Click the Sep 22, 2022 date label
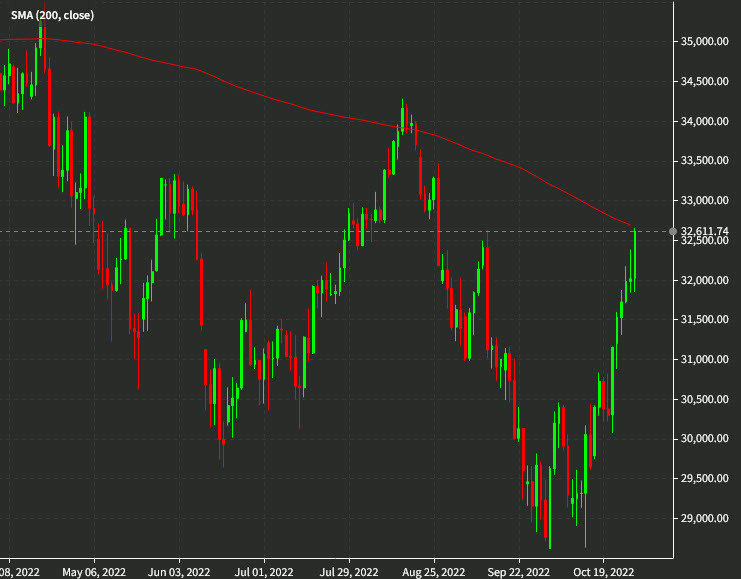This screenshot has width=741, height=579. point(518,572)
